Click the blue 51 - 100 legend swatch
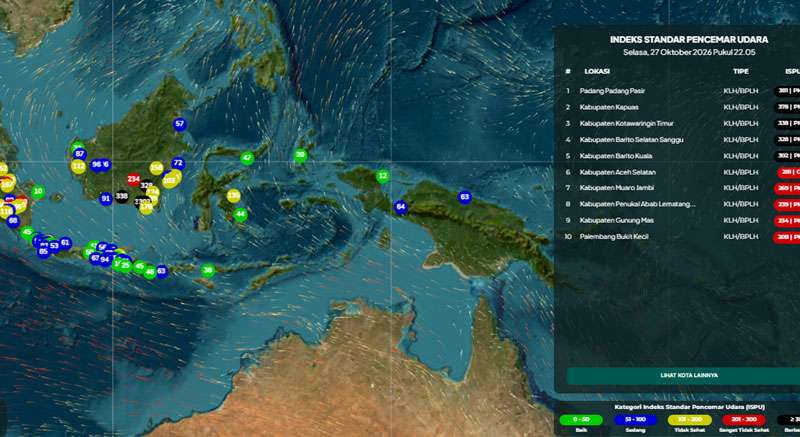 636,420
